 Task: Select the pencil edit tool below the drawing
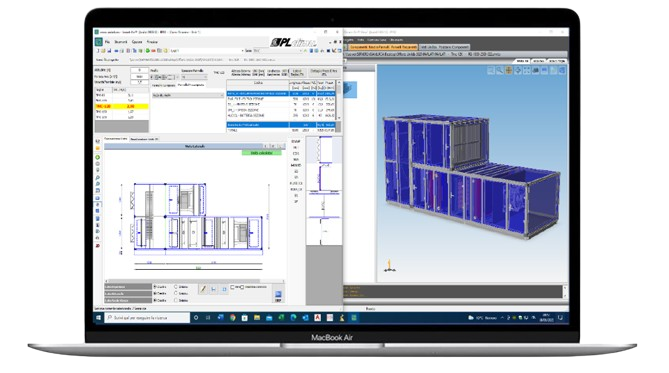[203, 289]
